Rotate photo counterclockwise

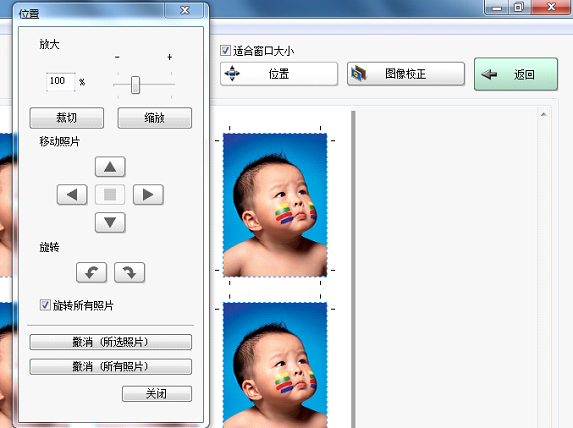tap(91, 272)
